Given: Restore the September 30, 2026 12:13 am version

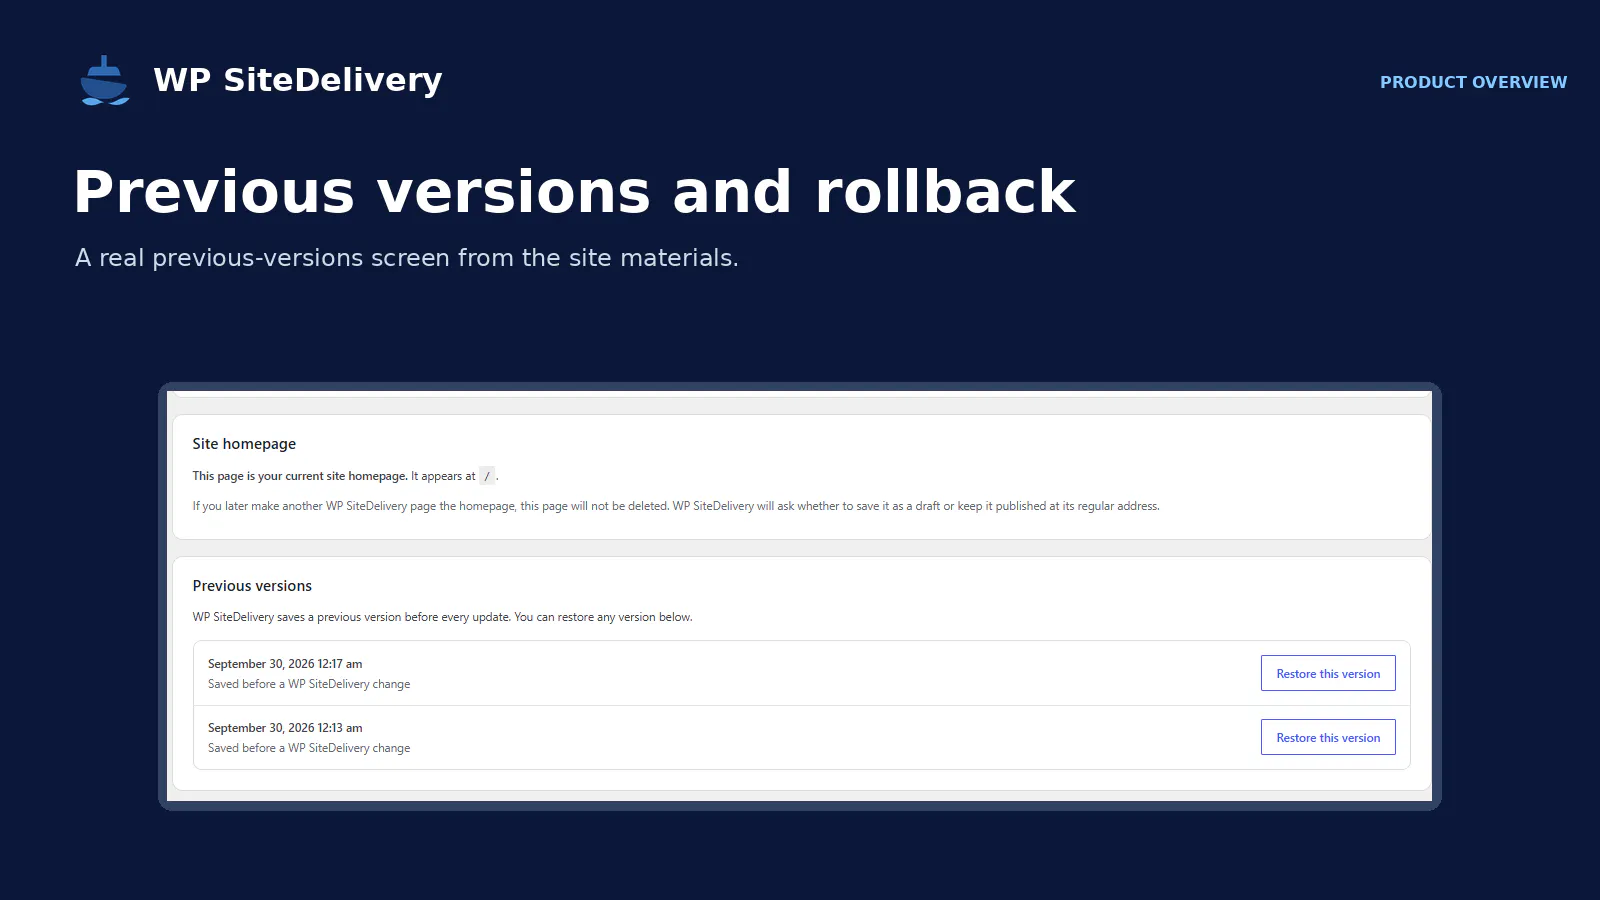Looking at the screenshot, I should pos(1328,738).
